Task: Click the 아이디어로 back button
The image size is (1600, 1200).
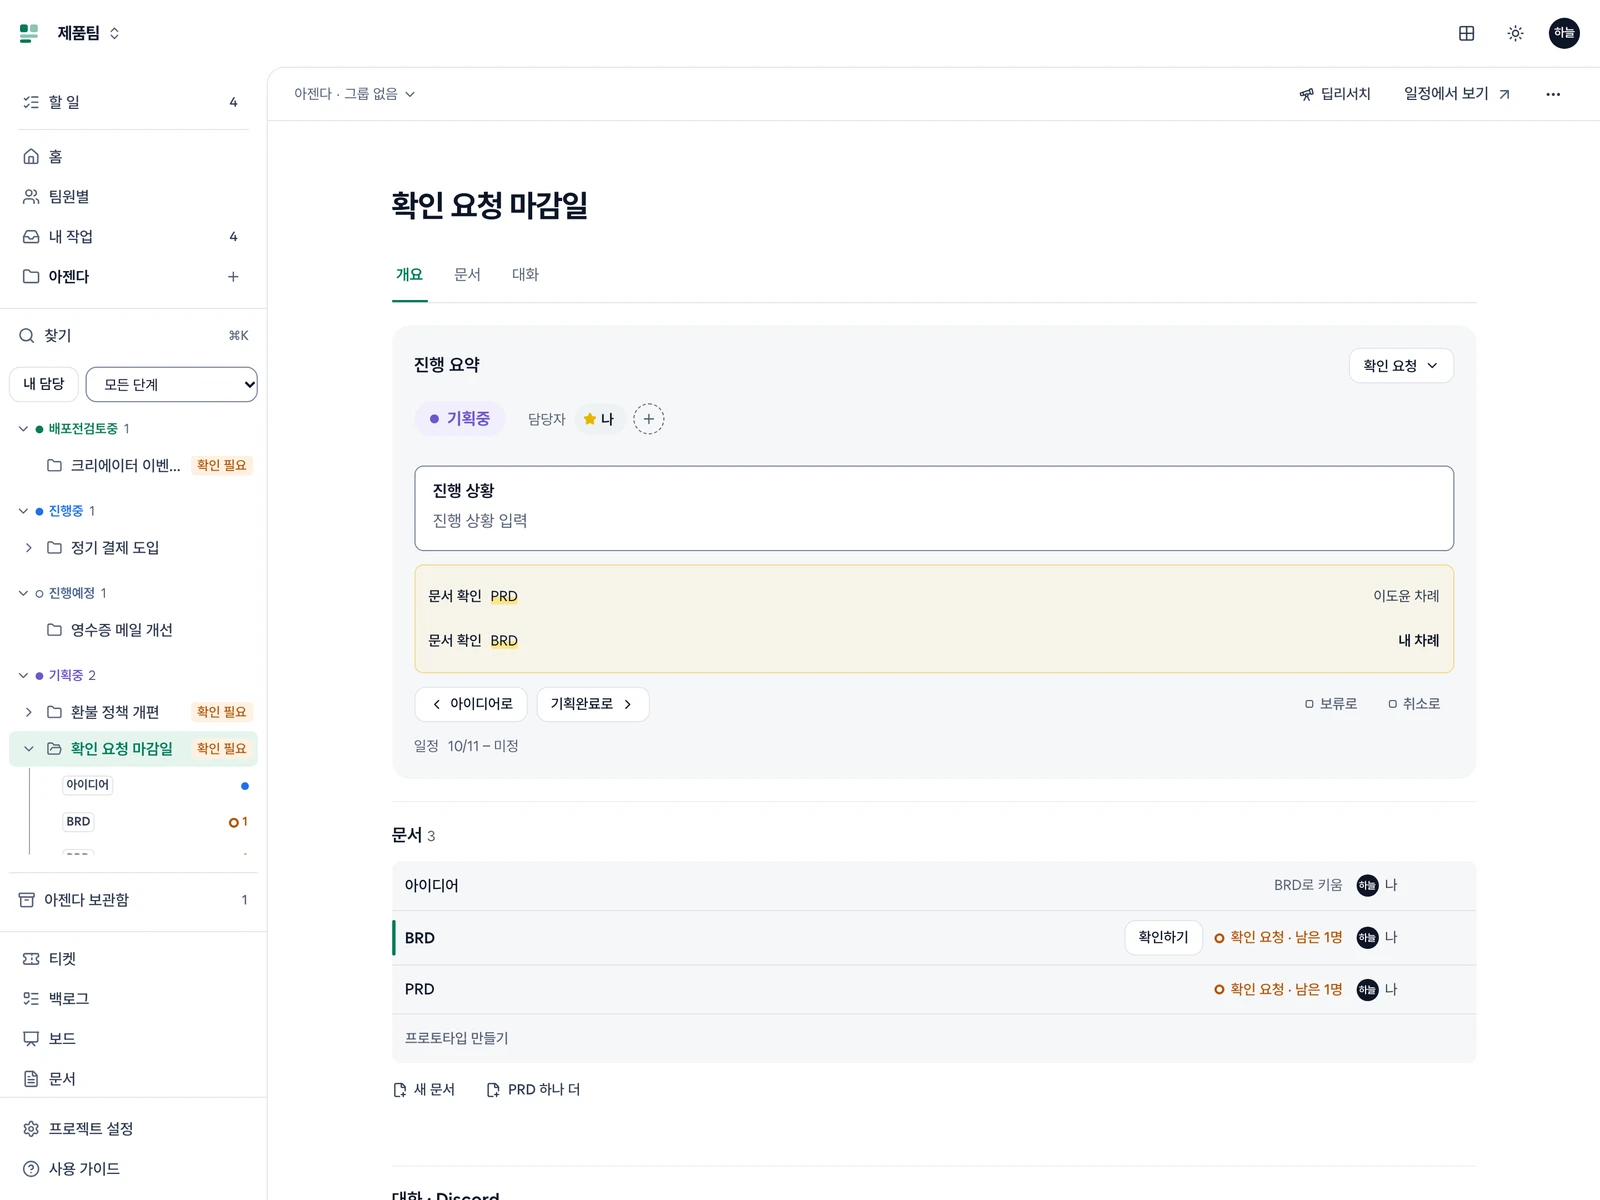Action: [471, 704]
